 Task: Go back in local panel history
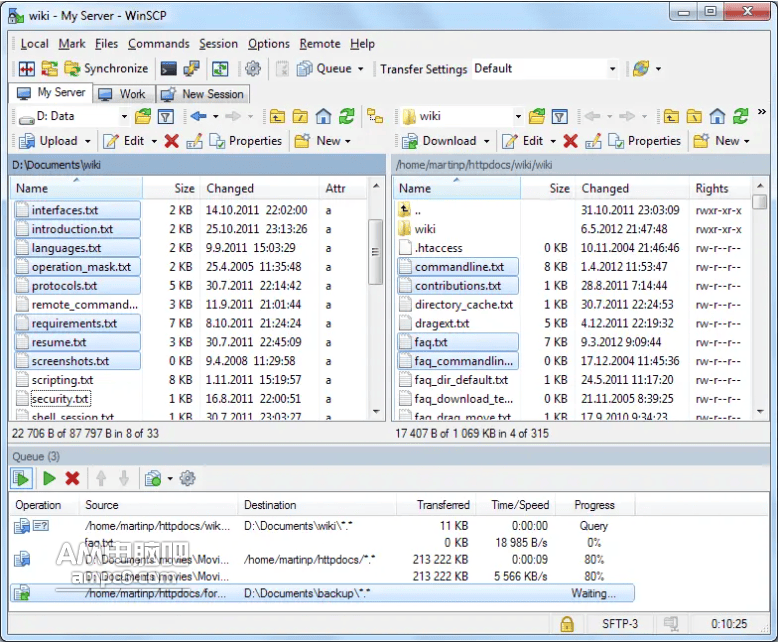click(198, 116)
